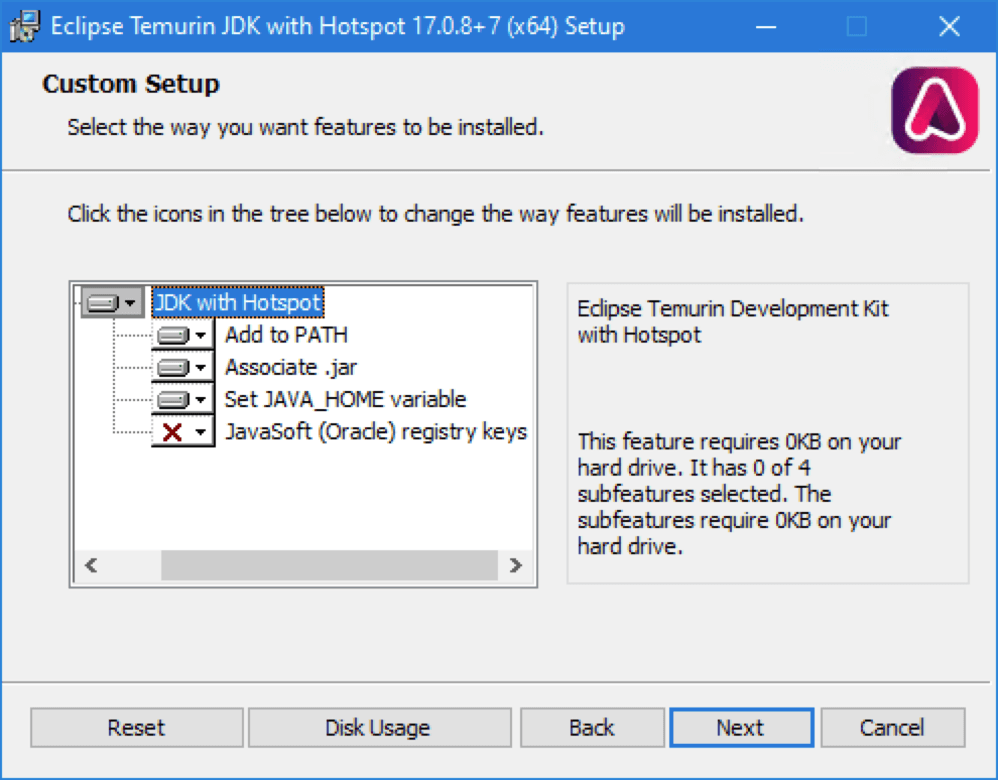Click the Adoptium logo in the header
The width and height of the screenshot is (998, 780).
[934, 110]
